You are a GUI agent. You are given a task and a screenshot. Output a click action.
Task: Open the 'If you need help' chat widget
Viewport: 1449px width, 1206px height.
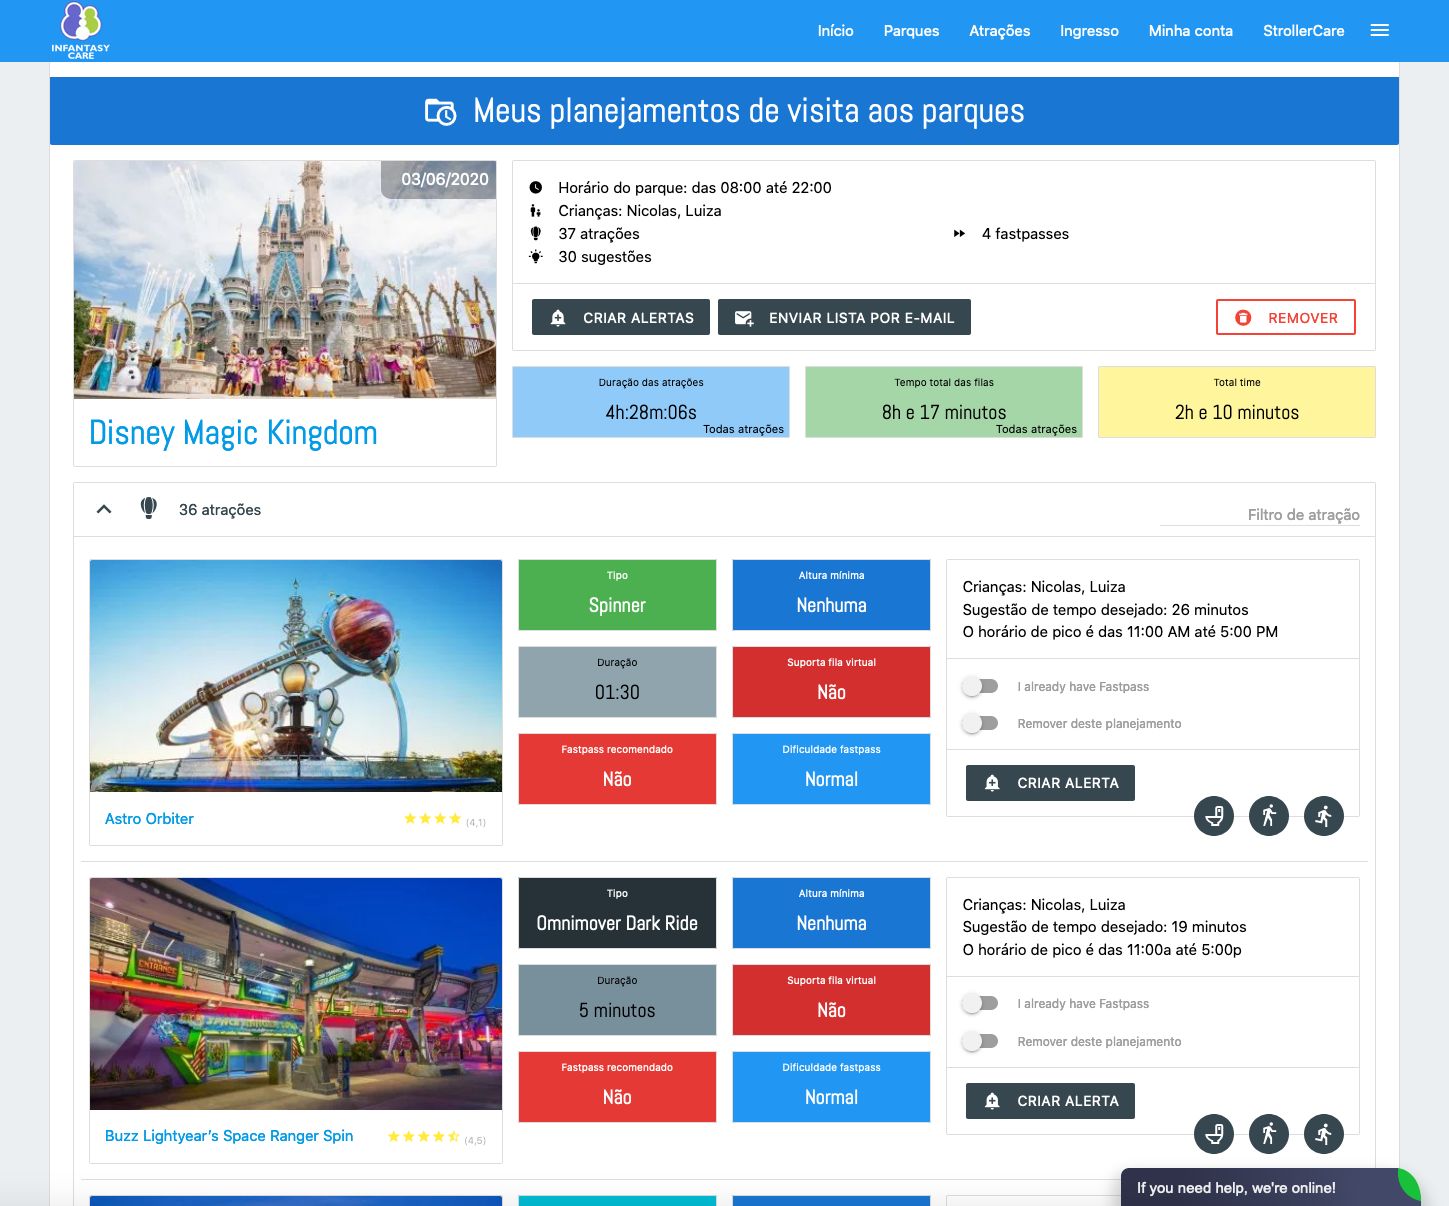pyautogui.click(x=1236, y=1188)
